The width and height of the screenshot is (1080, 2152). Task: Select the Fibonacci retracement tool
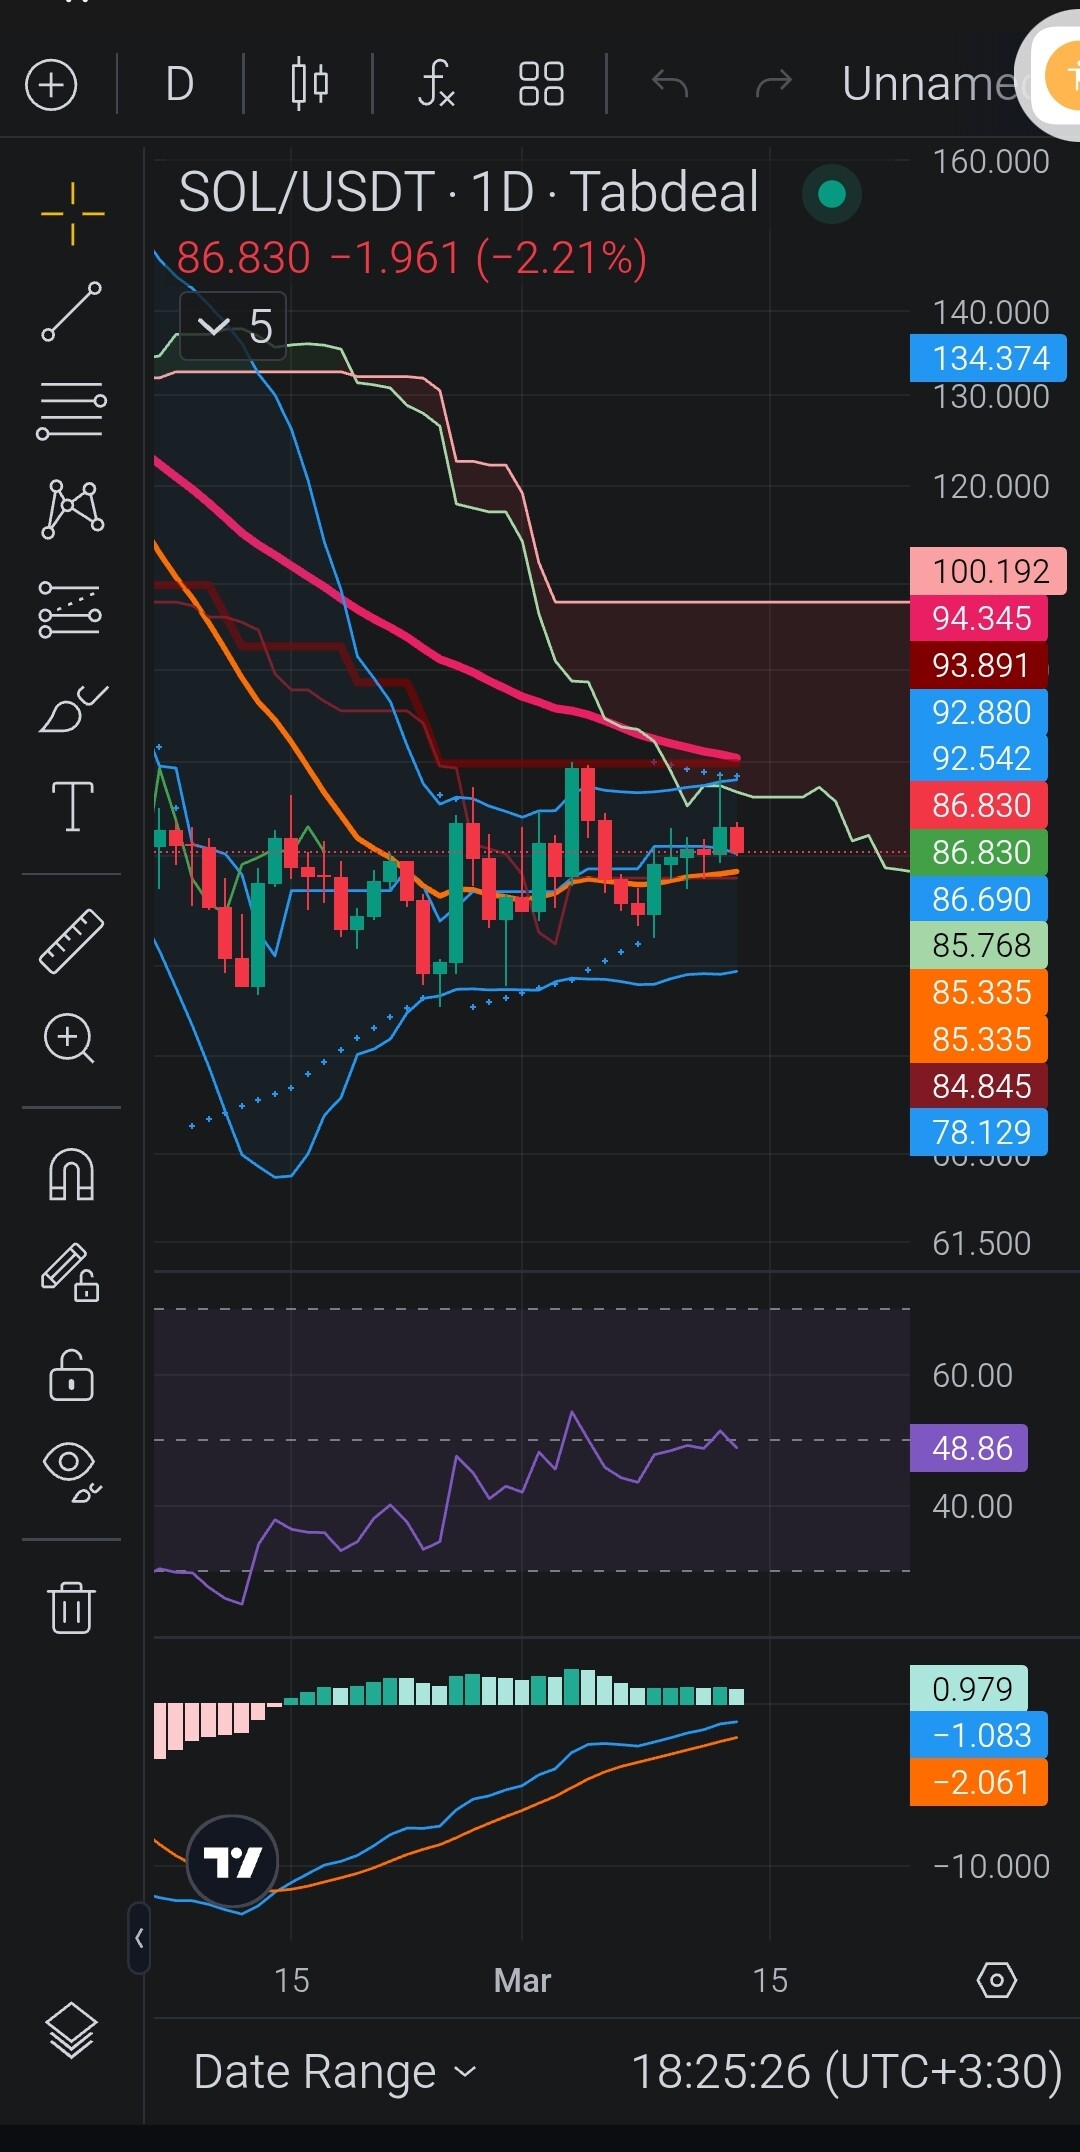[72, 410]
